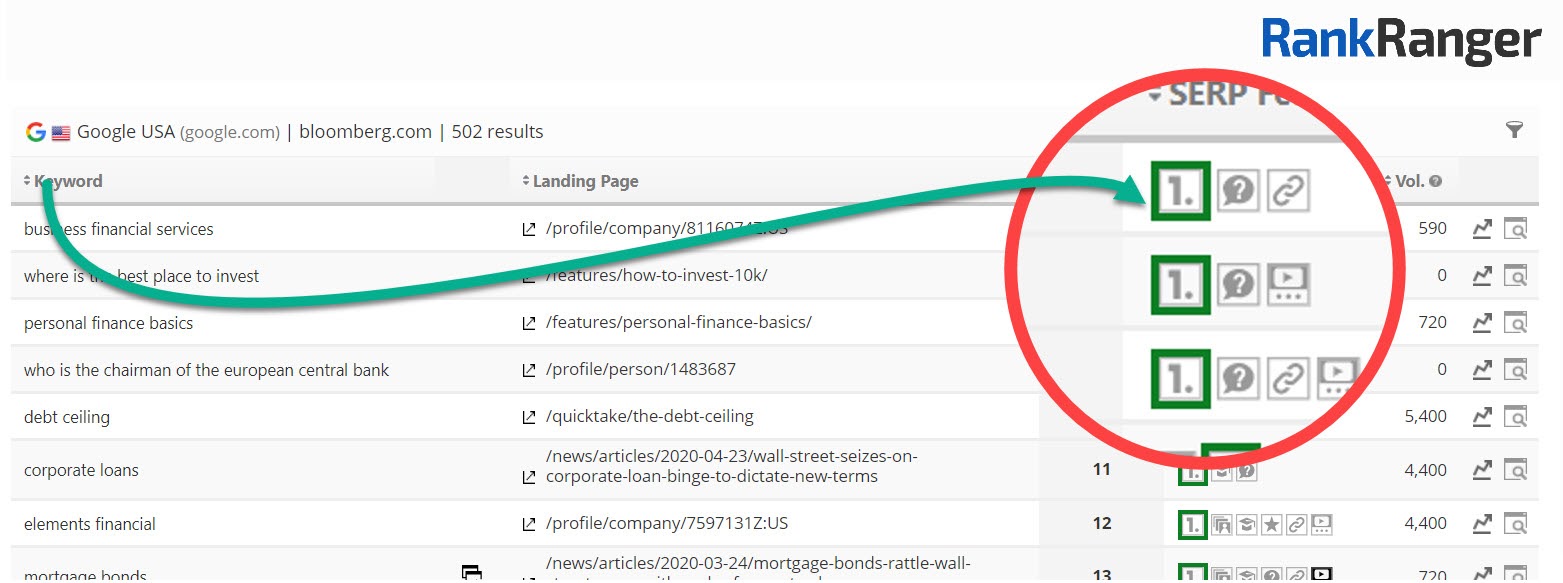Open external link icon for corporate loans article

tap(529, 478)
